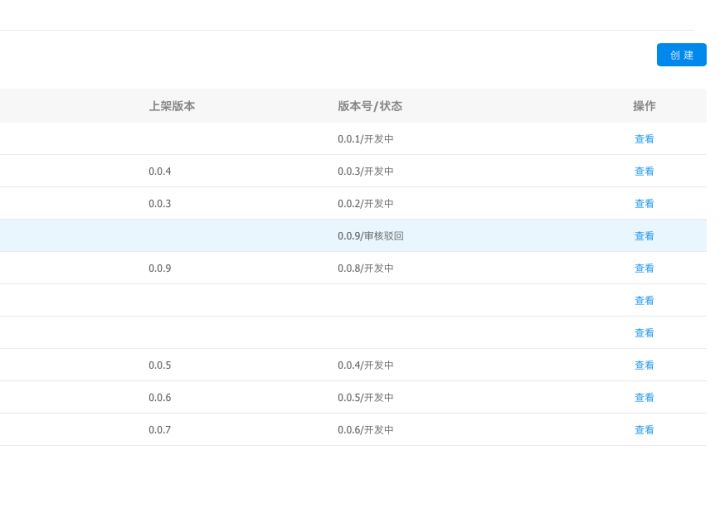
Task: Click 查看 for the 0.0.8/开发中 row
Action: 644,268
